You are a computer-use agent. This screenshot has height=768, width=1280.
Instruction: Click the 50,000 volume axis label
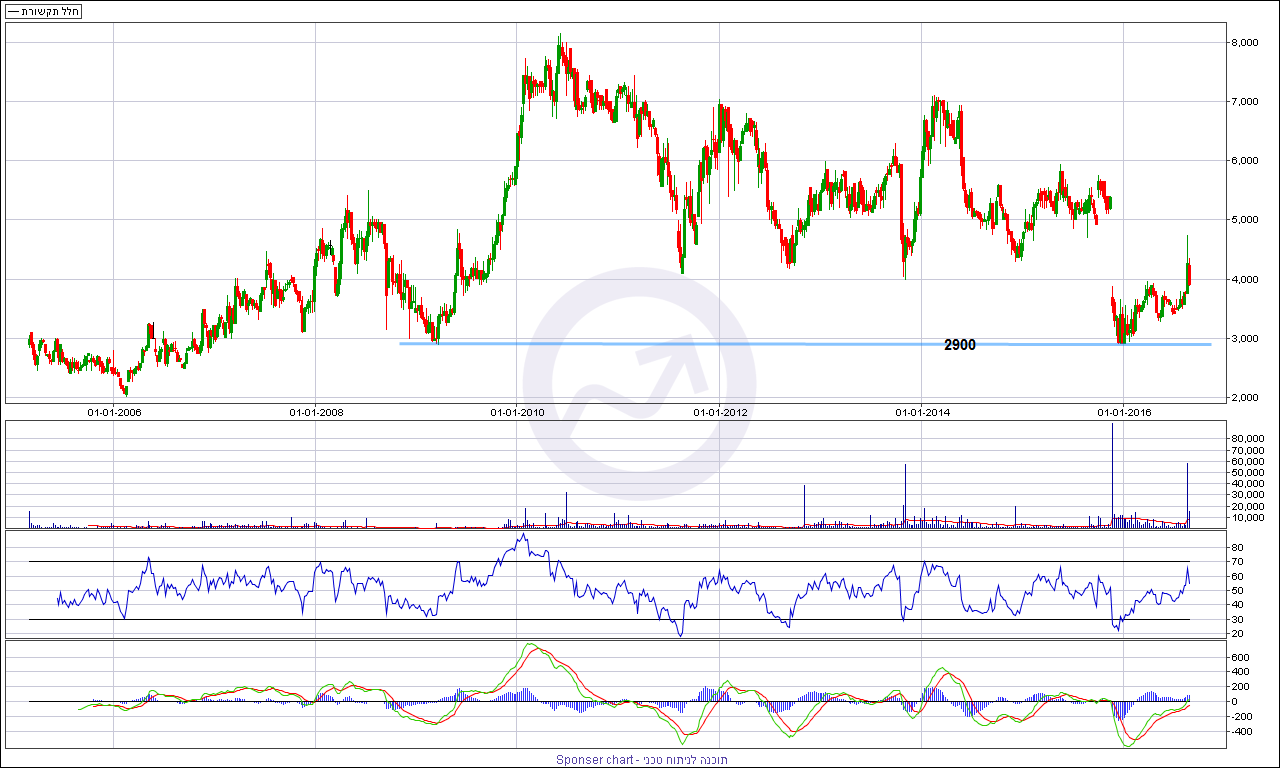coord(1250,473)
